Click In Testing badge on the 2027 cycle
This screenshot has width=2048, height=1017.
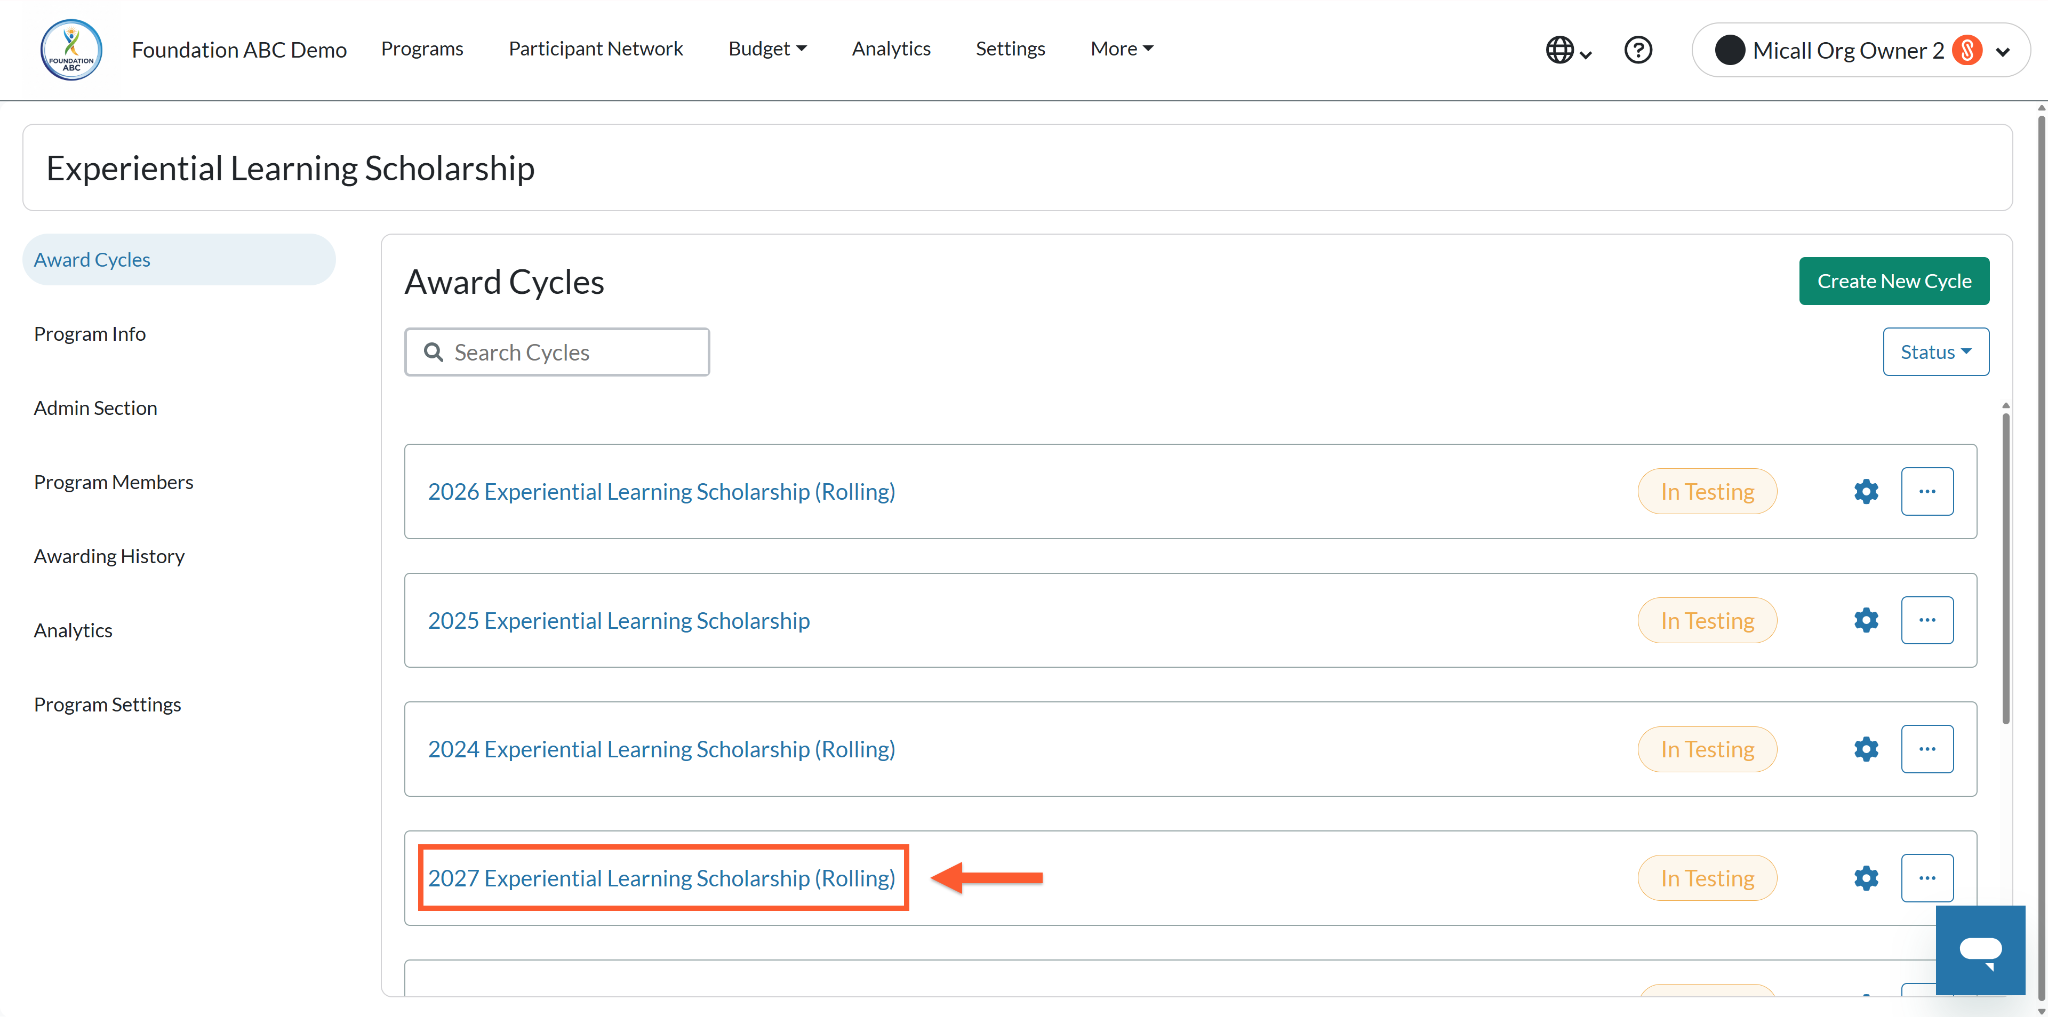[x=1707, y=878]
